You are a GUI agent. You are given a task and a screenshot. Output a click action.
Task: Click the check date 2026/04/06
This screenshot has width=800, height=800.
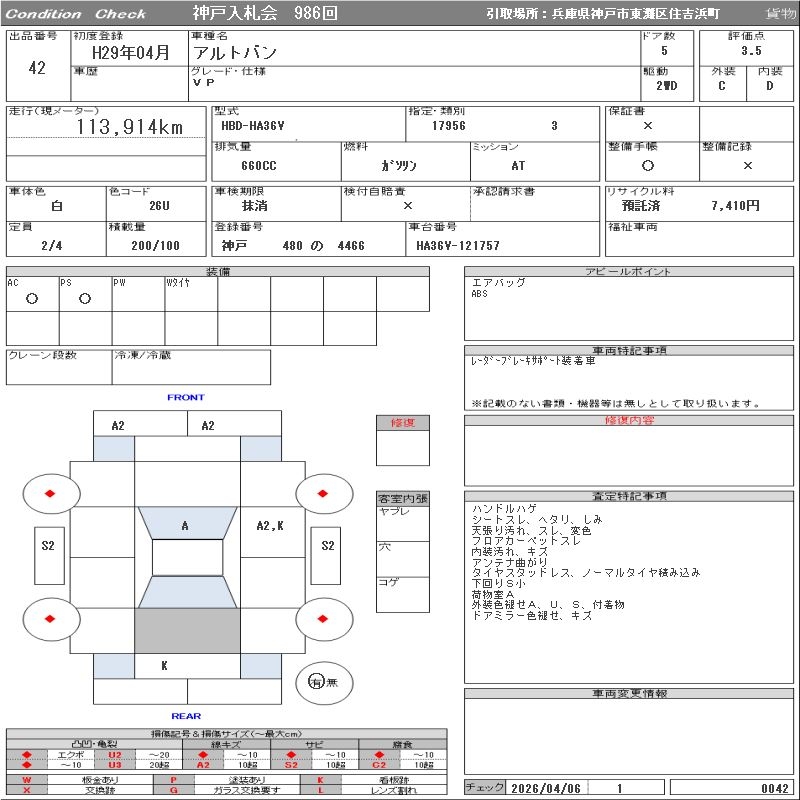tap(545, 788)
